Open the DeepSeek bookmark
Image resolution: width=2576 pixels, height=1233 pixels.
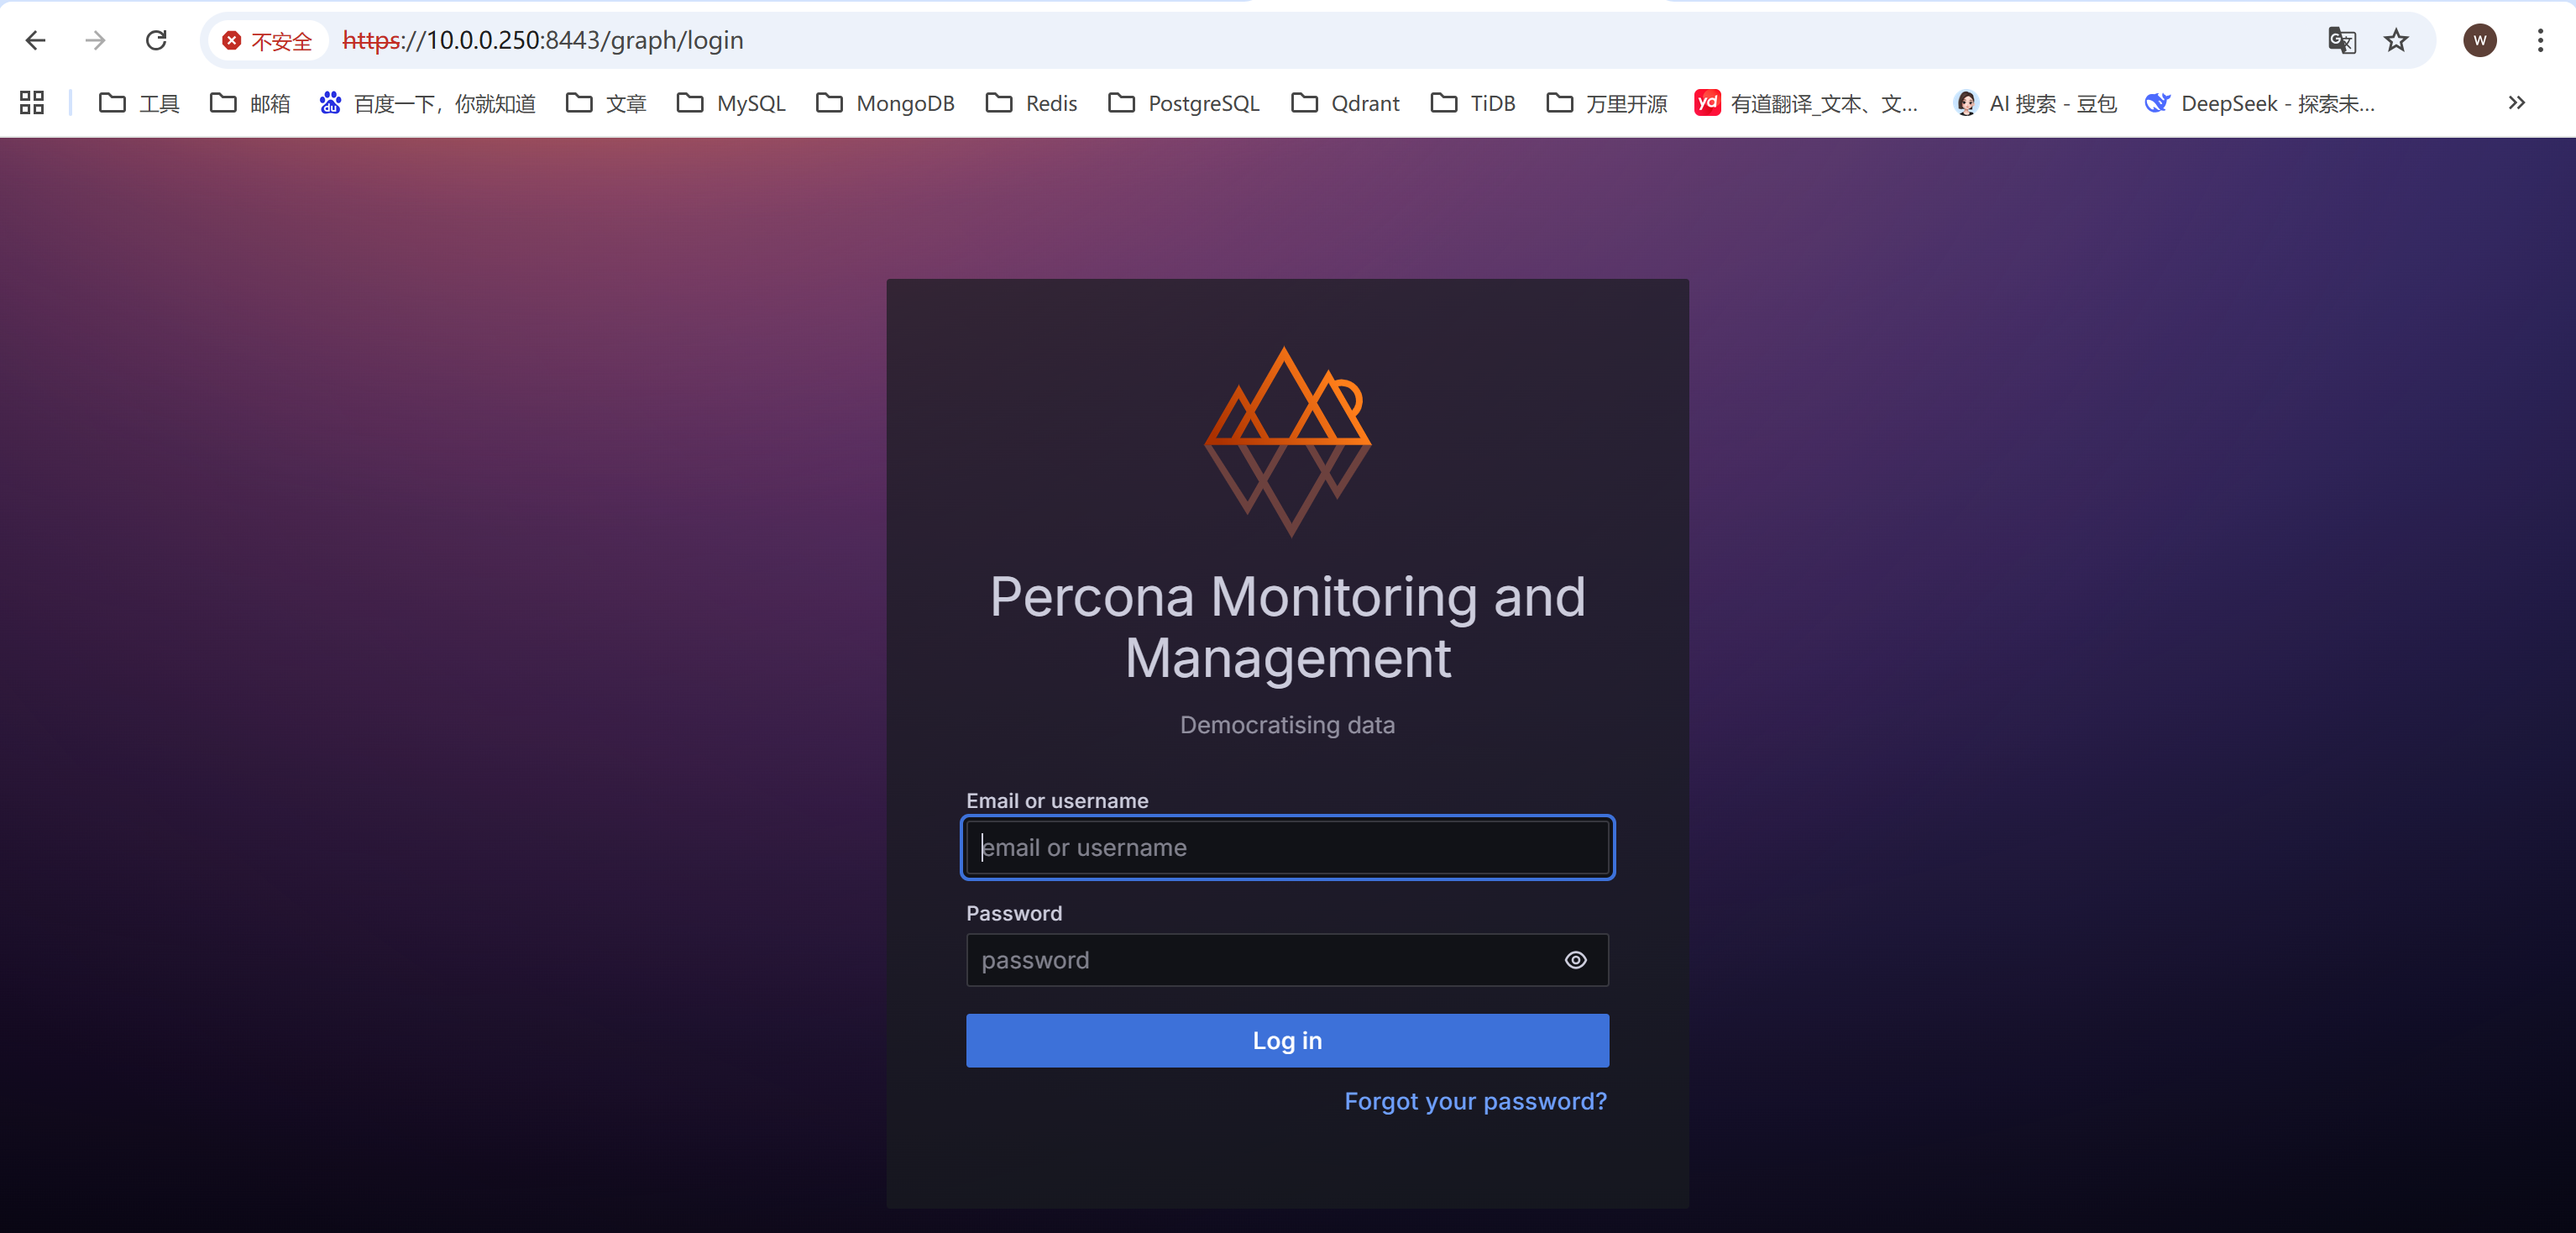click(2259, 103)
